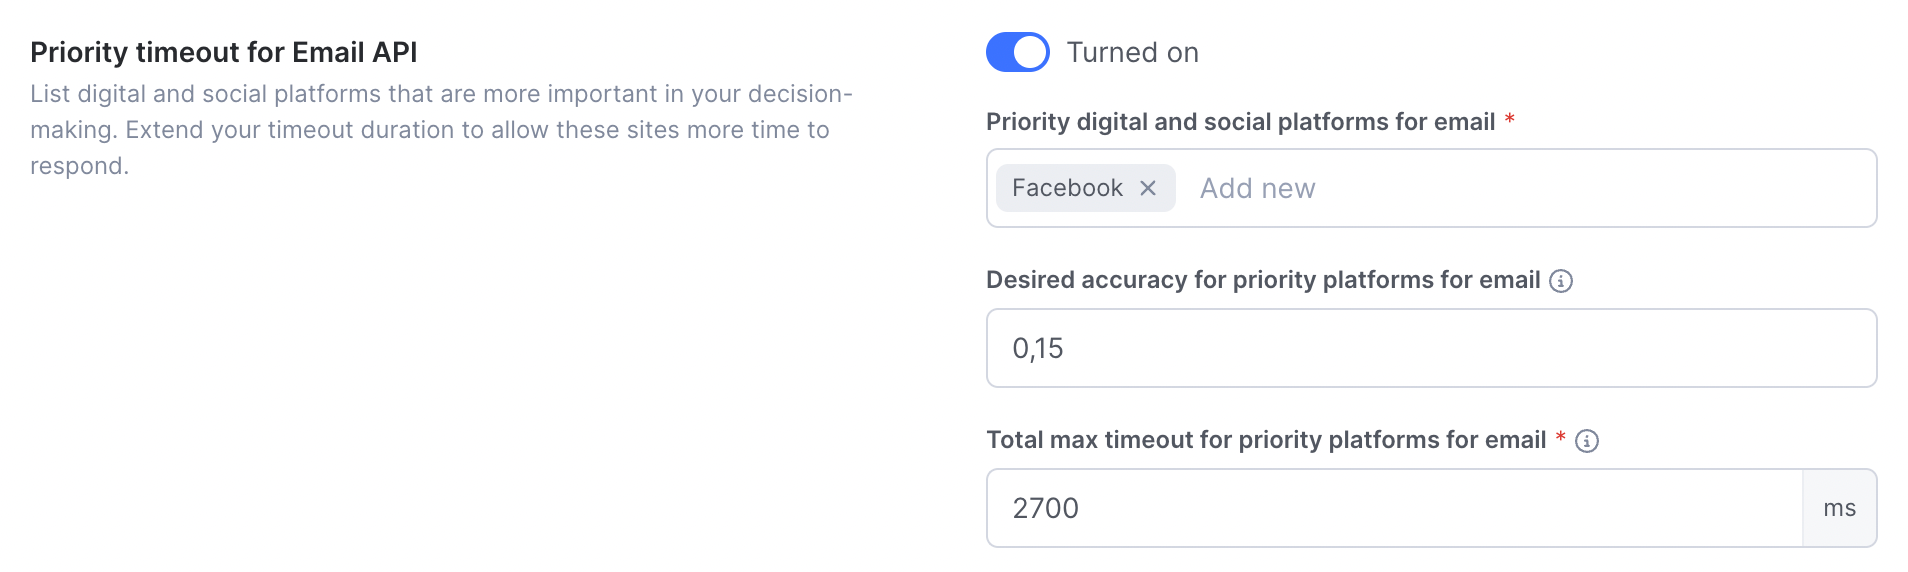Focus the 'Add new' platform input
This screenshot has height=572, width=1908.
click(1257, 188)
